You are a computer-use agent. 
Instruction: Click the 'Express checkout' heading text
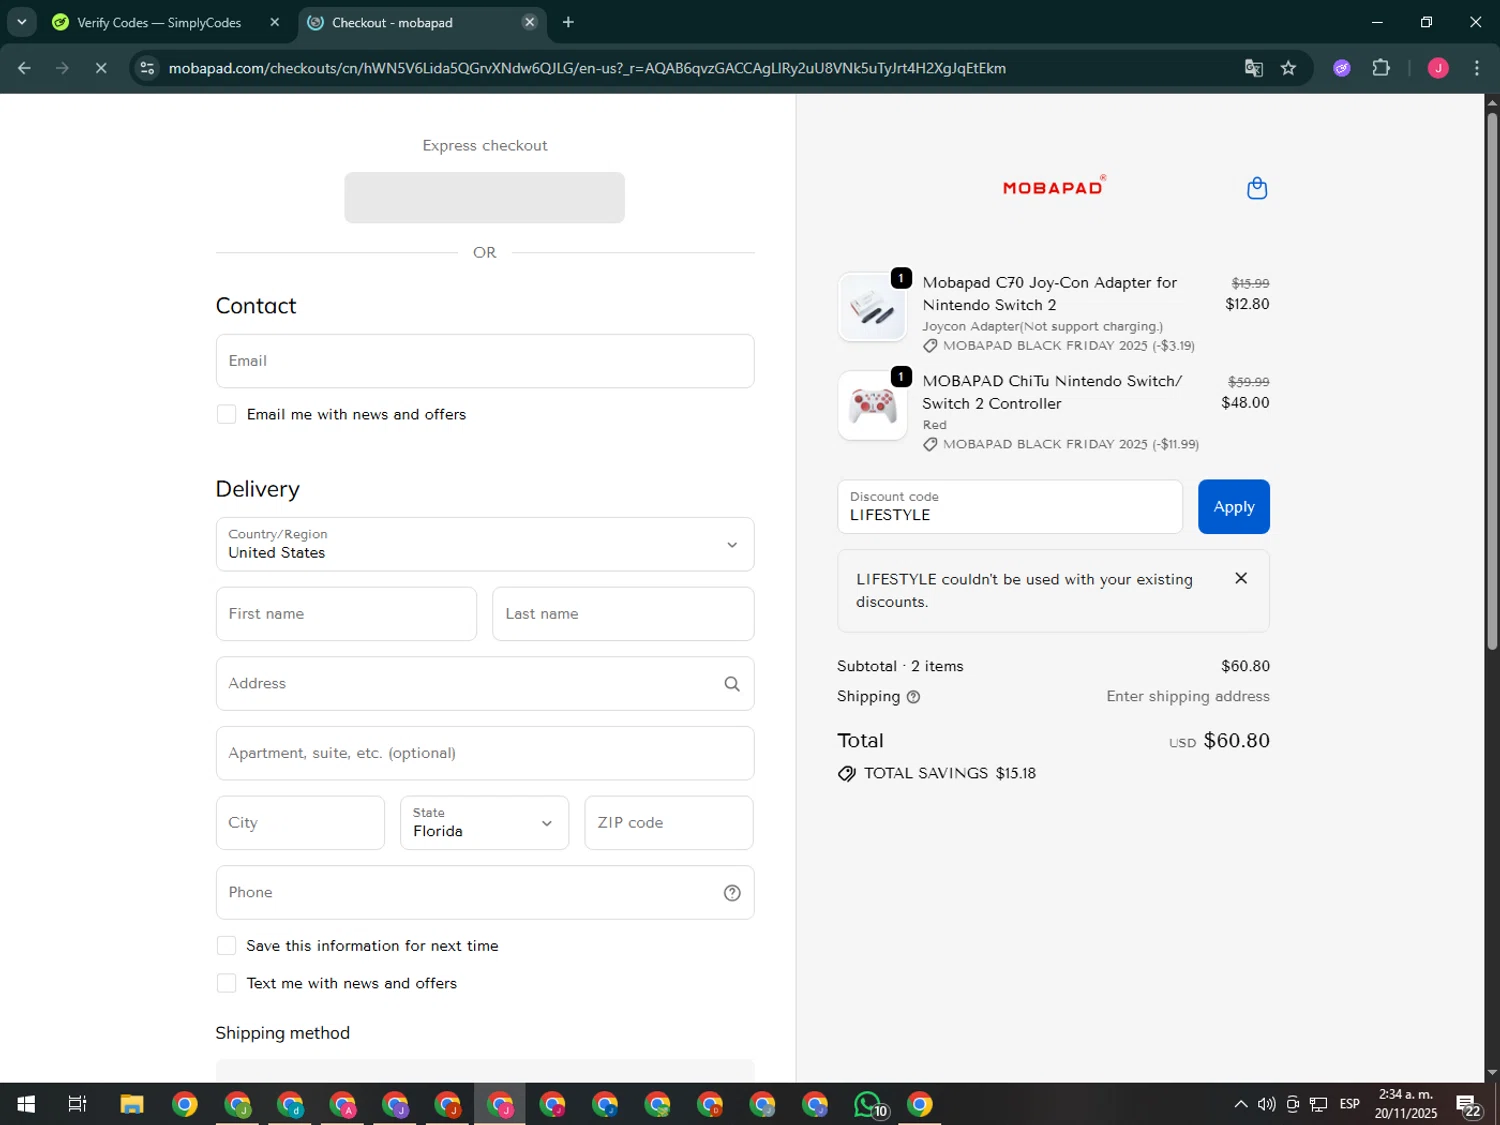(x=485, y=146)
